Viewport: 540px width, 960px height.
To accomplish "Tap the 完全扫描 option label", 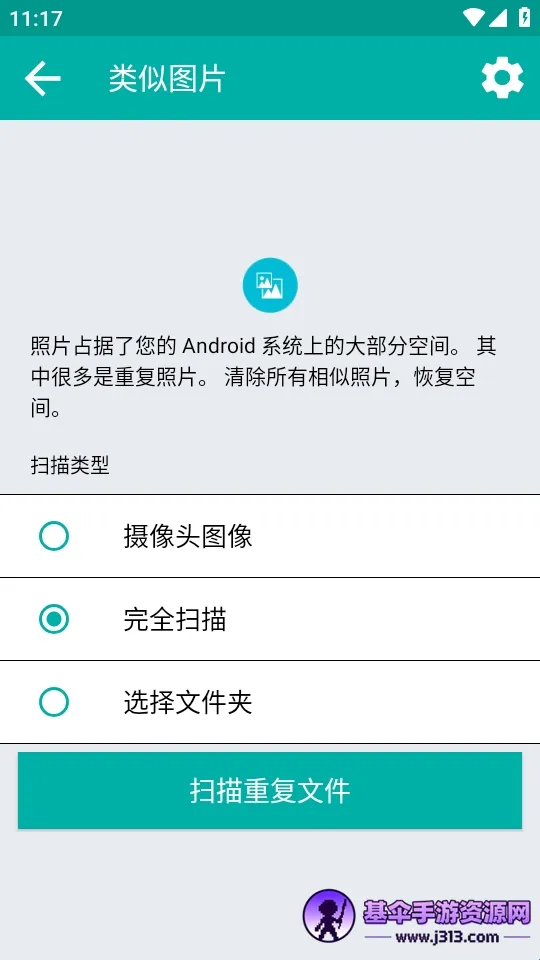I will coord(175,619).
